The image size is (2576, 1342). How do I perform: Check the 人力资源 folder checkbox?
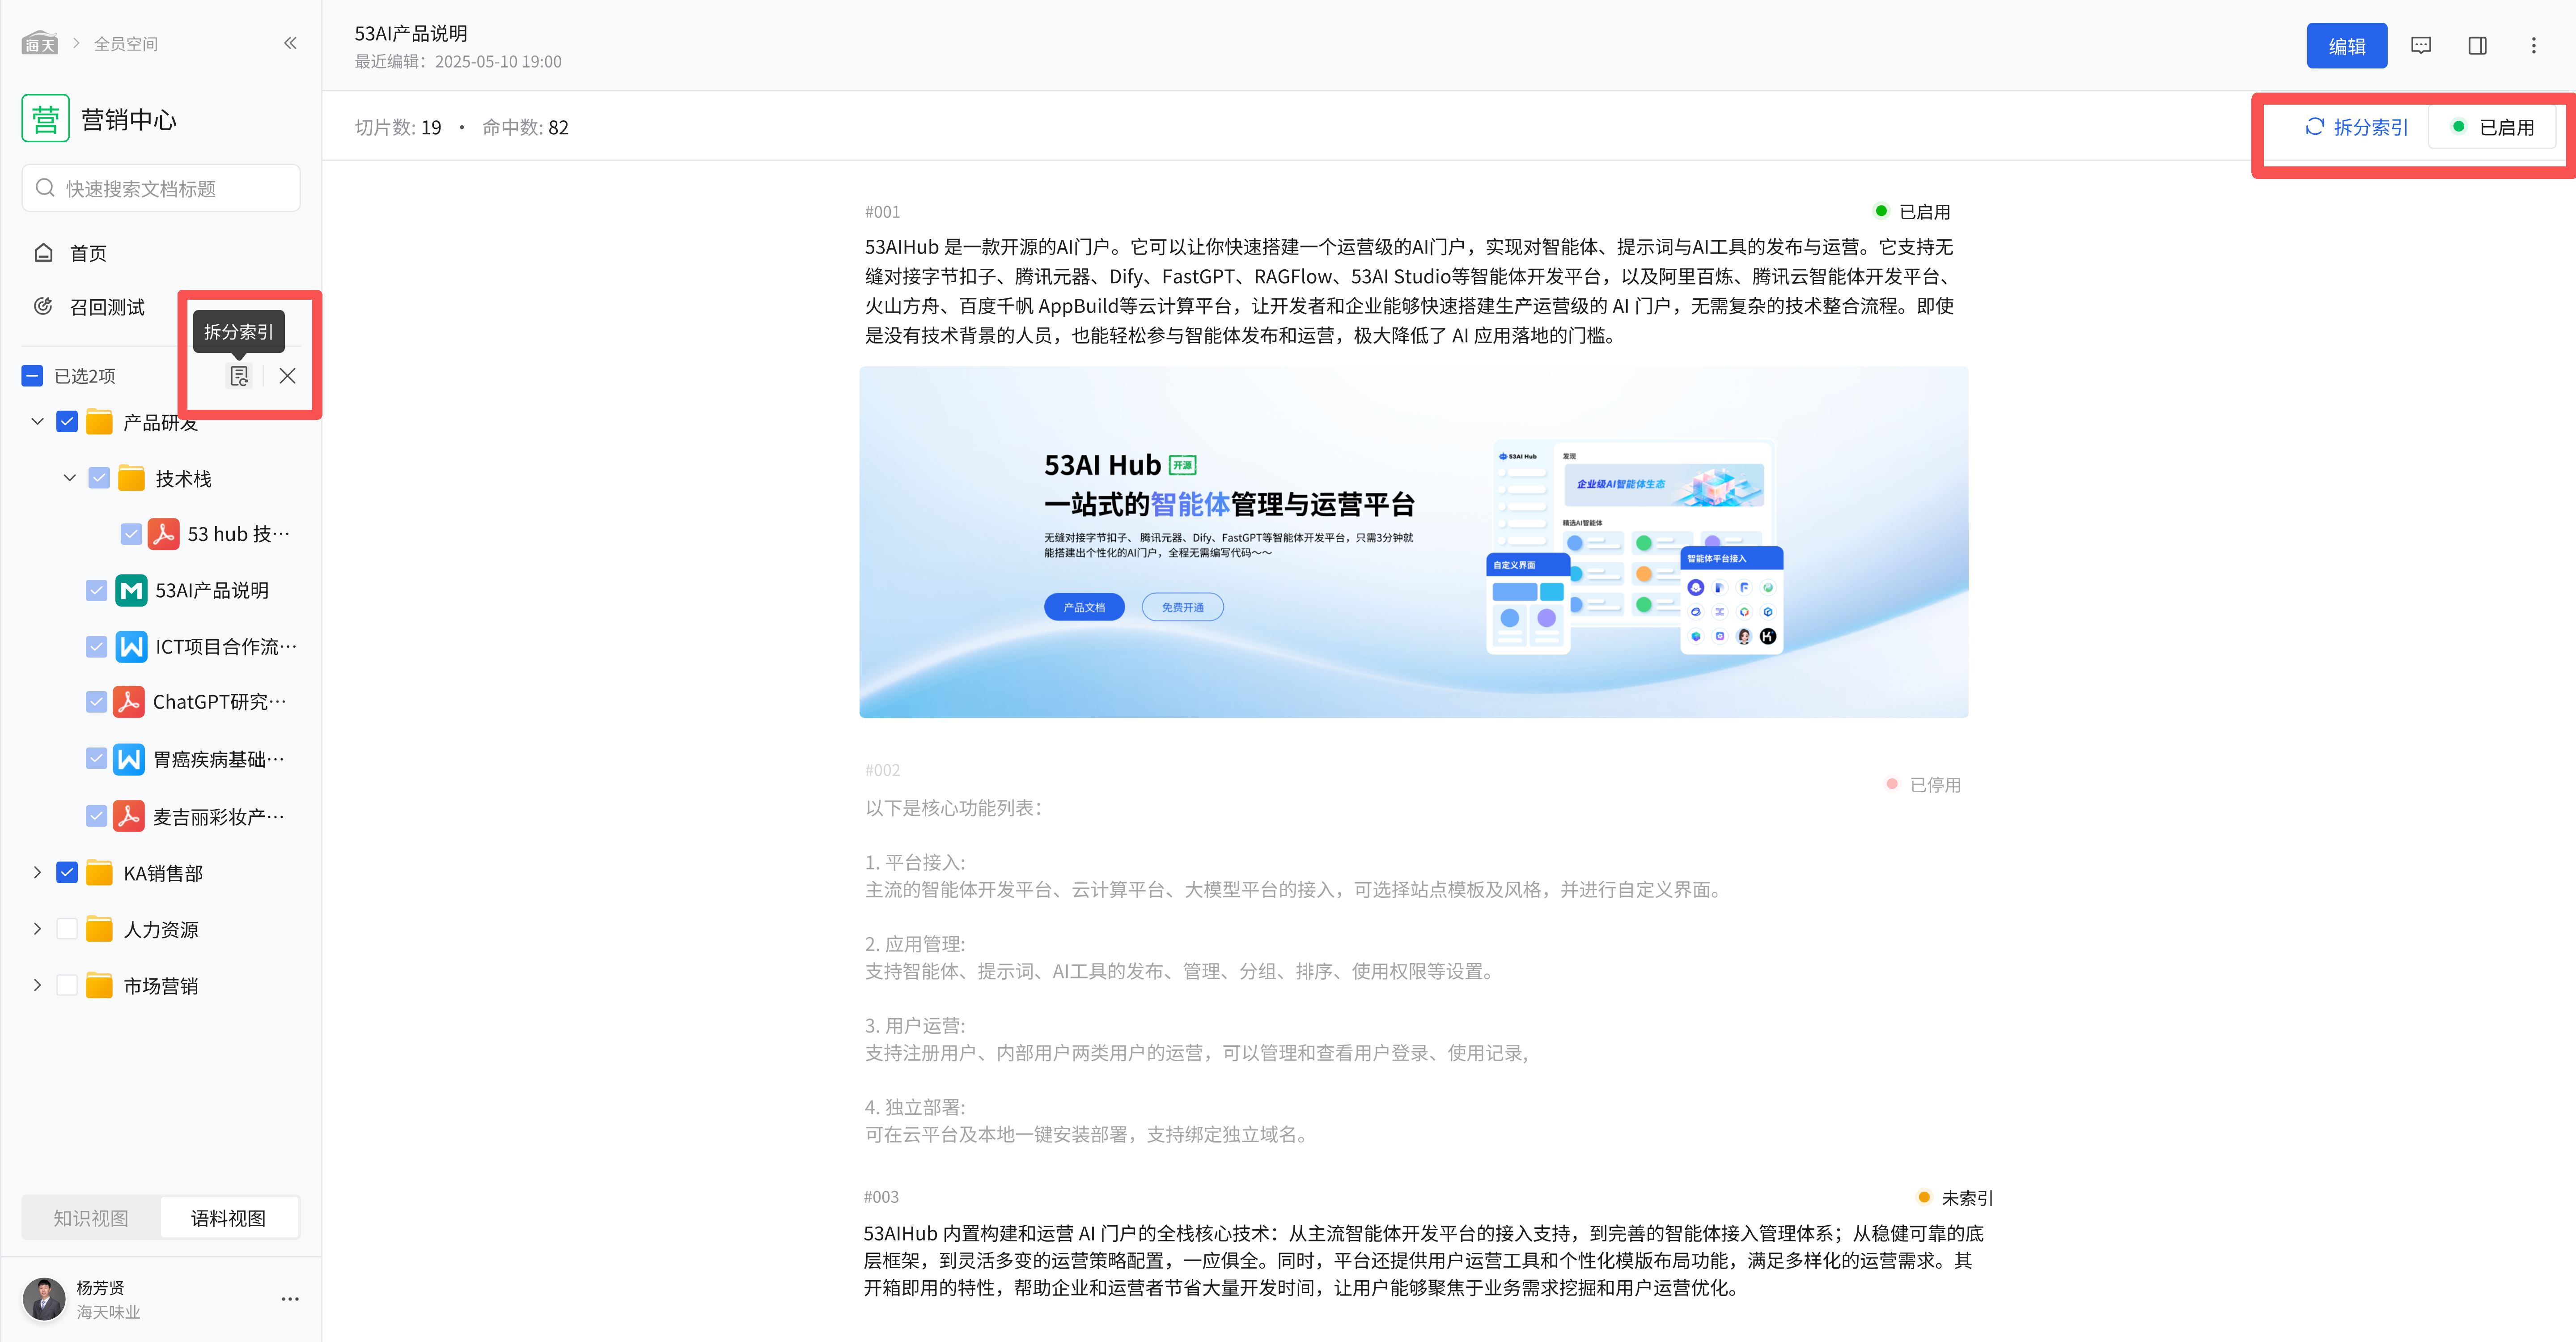[x=67, y=929]
